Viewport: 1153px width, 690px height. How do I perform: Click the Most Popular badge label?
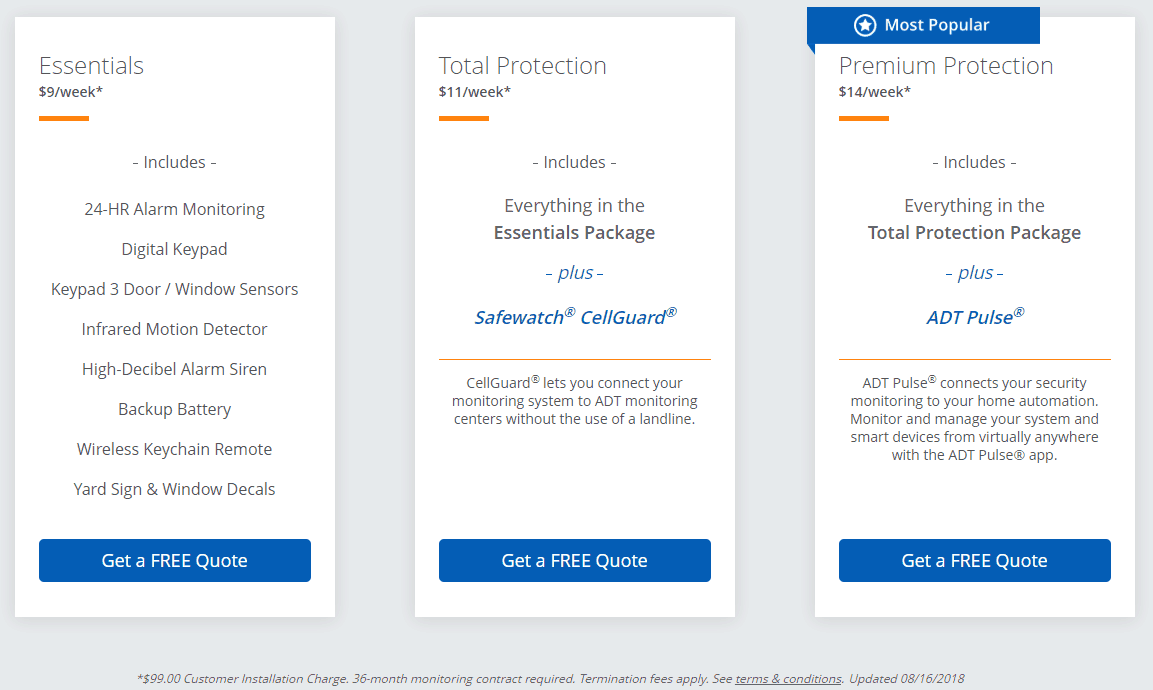tap(937, 25)
